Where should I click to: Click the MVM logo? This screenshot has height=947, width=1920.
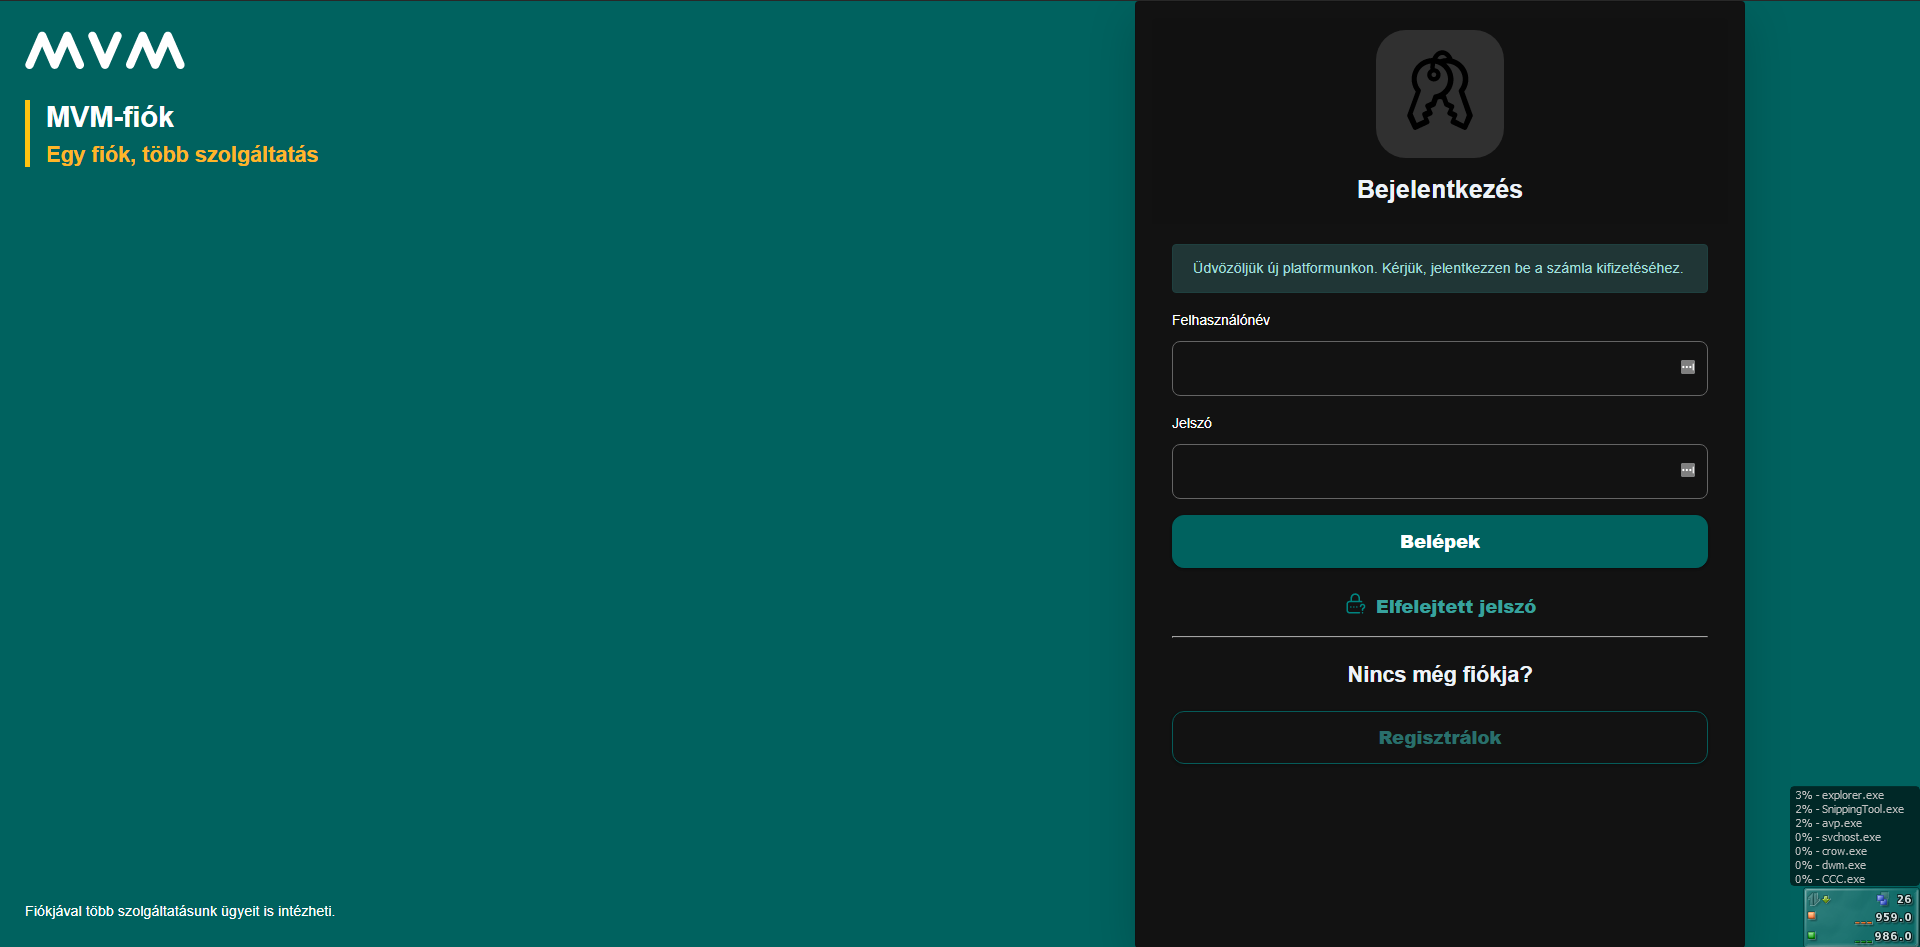(x=105, y=51)
